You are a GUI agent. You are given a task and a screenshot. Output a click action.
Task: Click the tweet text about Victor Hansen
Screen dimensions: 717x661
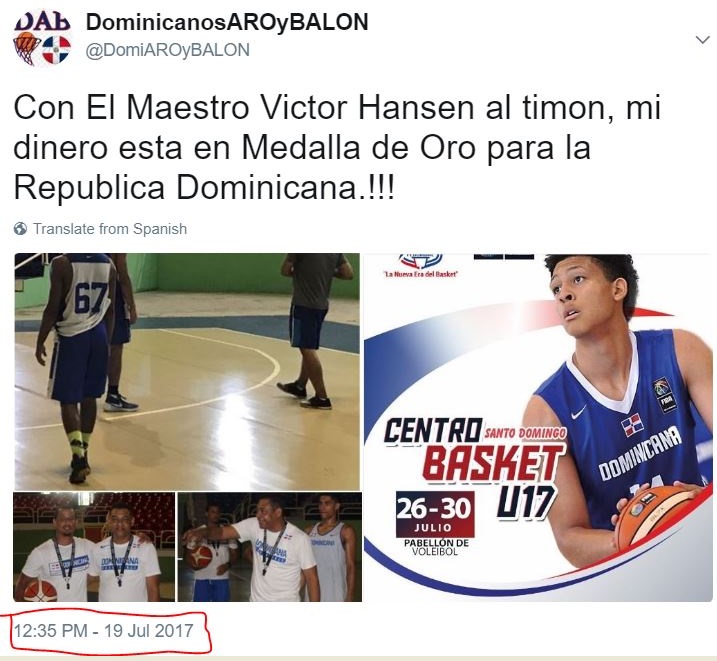pyautogui.click(x=337, y=148)
